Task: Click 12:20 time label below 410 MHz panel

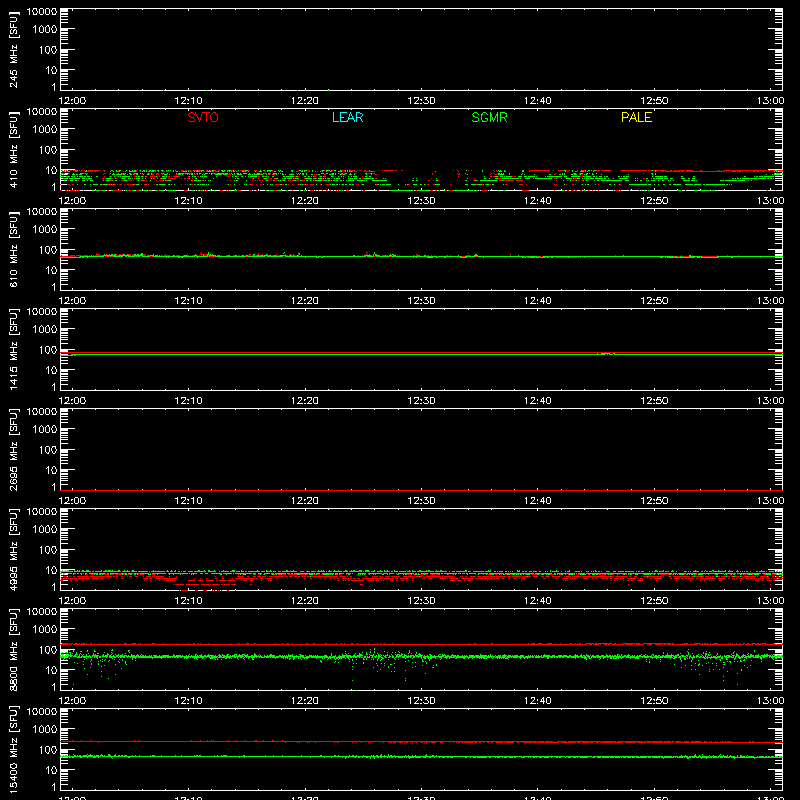Action: pos(305,201)
